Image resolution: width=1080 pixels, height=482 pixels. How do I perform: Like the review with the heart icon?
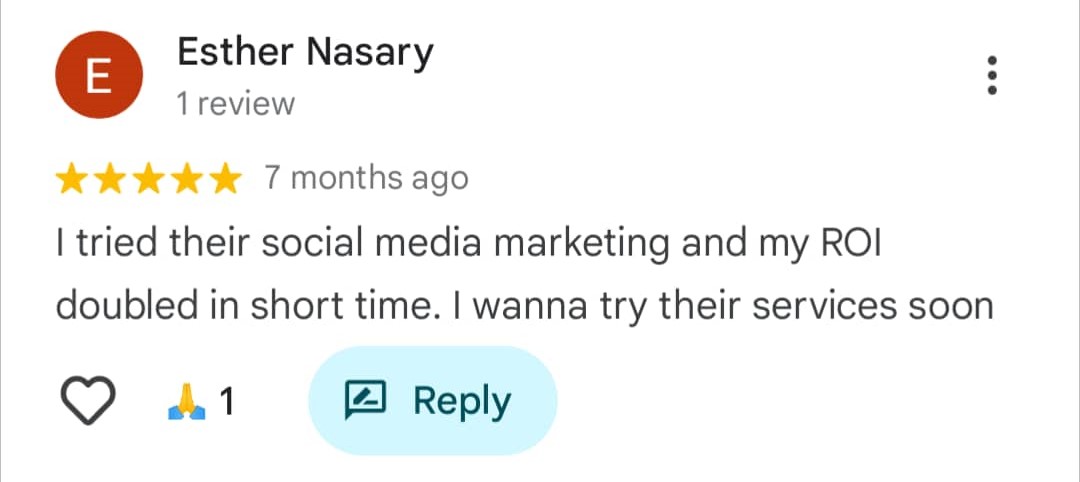pyautogui.click(x=92, y=402)
